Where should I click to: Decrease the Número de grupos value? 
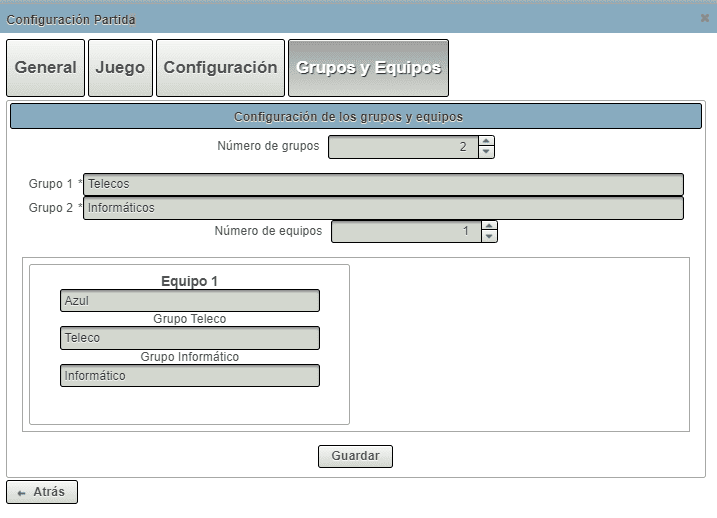coord(487,153)
